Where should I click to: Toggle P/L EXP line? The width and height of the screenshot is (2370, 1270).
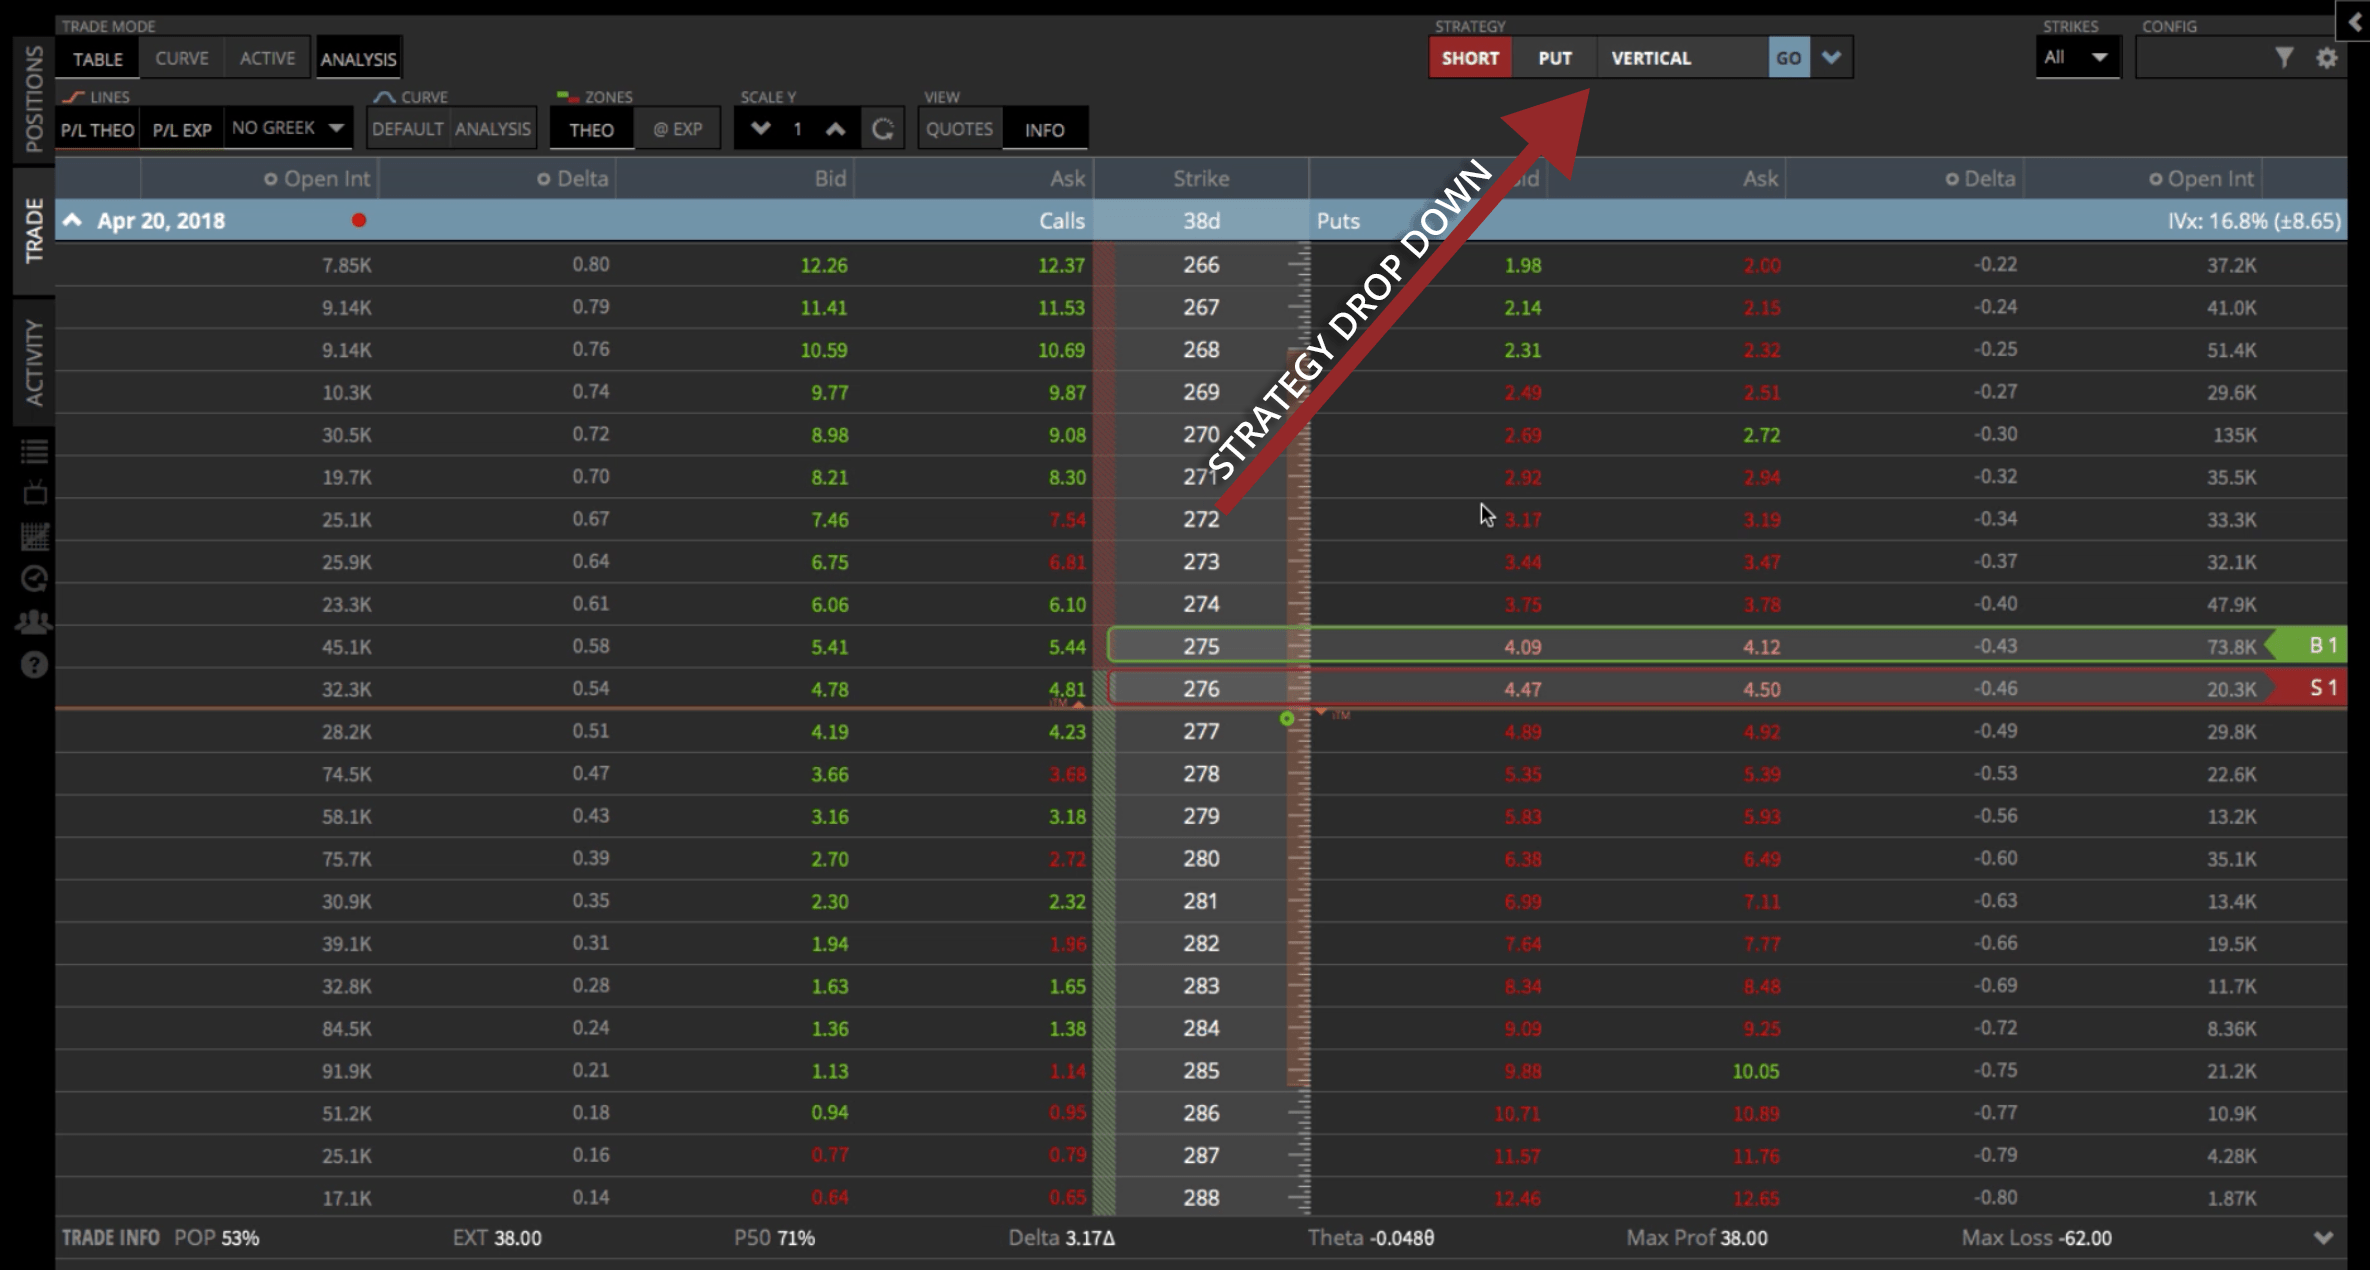tap(182, 130)
